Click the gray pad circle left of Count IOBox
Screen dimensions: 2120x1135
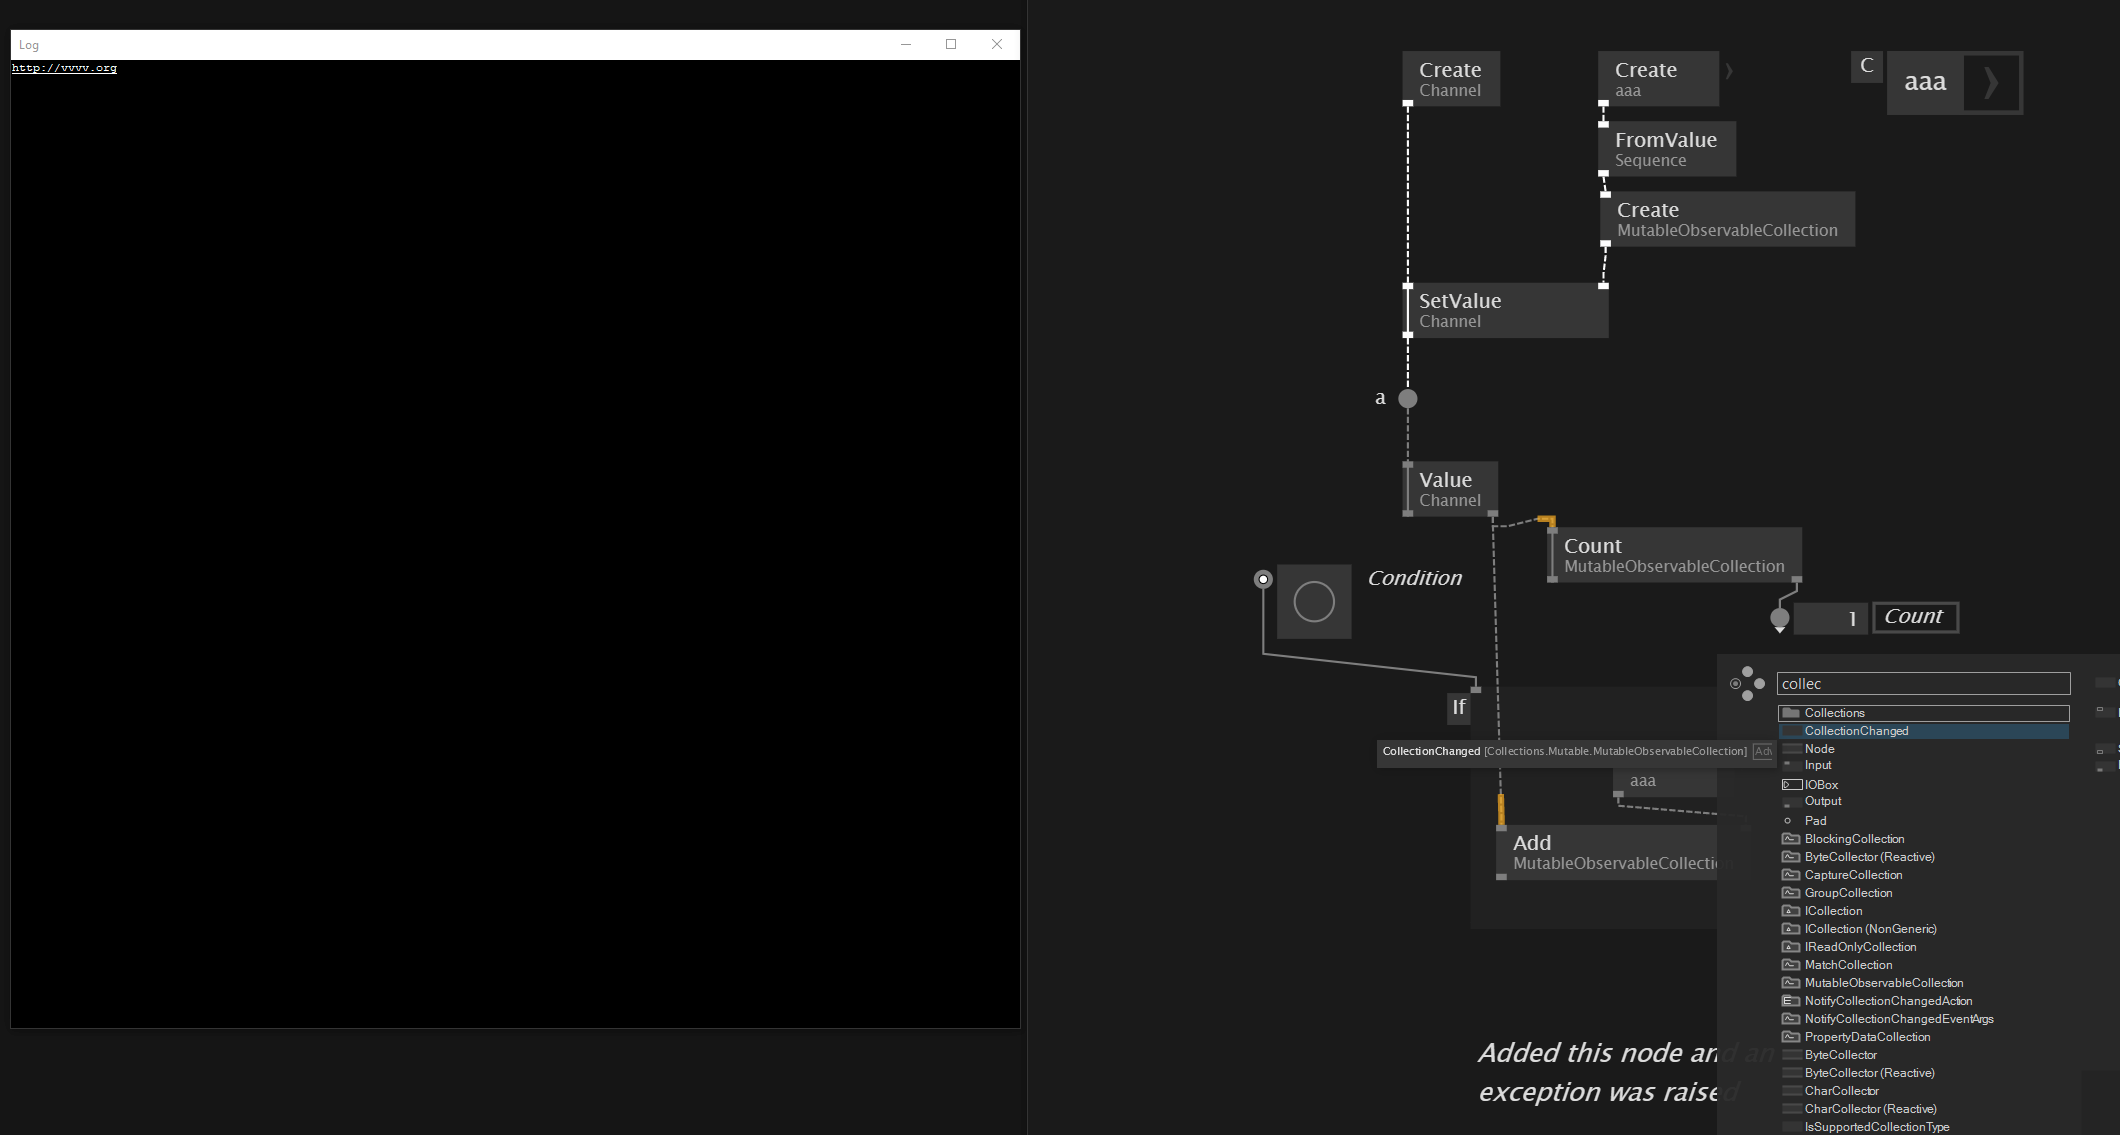coord(1780,618)
